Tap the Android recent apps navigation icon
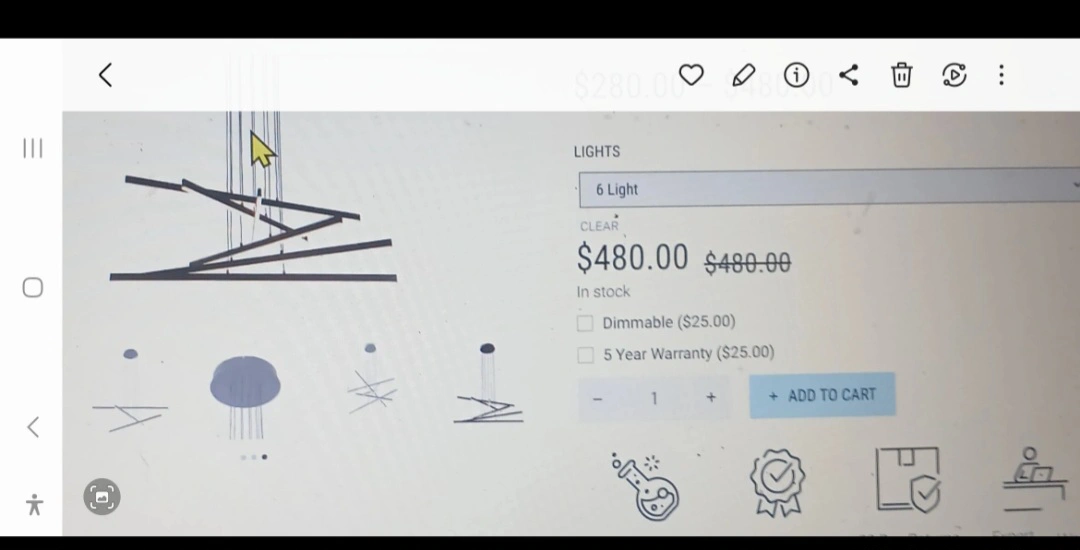This screenshot has height=550, width=1080. tap(32, 148)
